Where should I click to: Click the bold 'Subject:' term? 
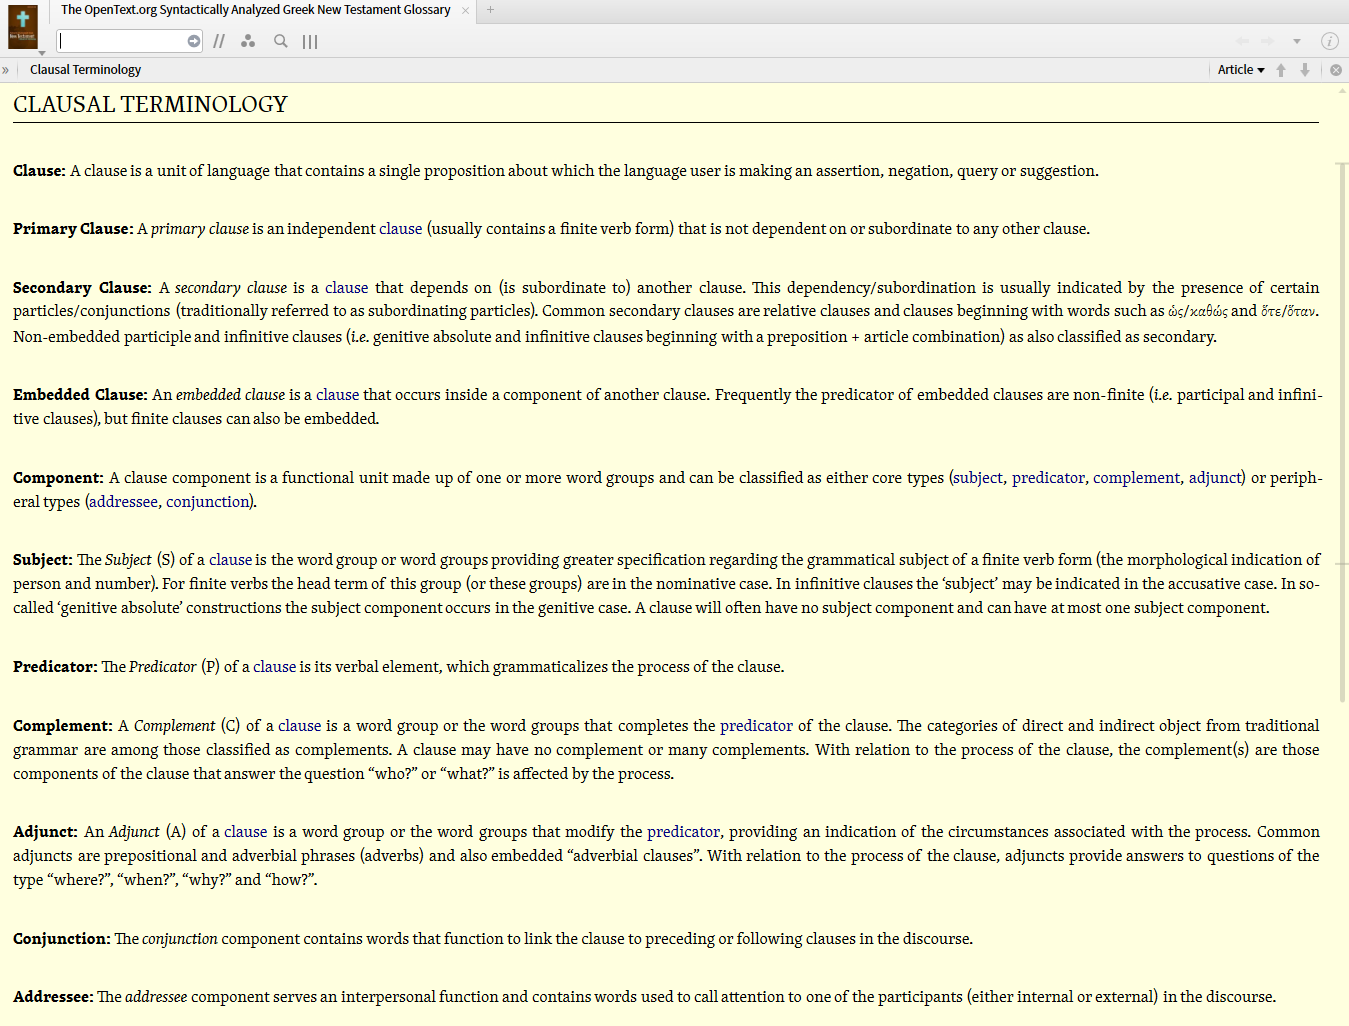pyautogui.click(x=43, y=560)
